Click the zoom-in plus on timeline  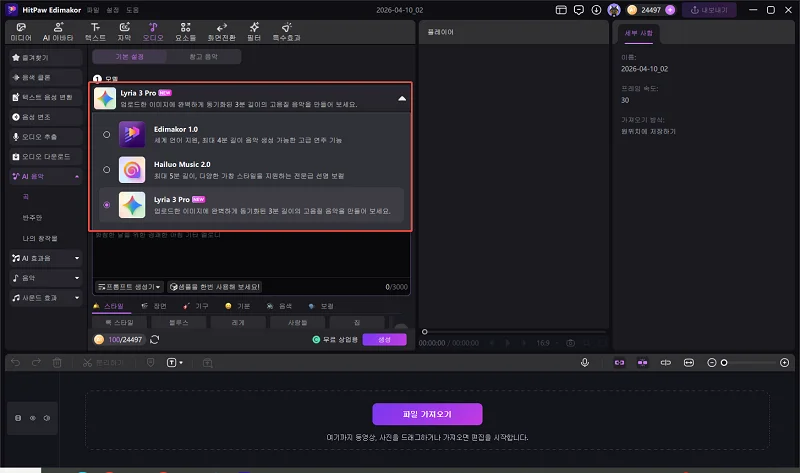(785, 363)
